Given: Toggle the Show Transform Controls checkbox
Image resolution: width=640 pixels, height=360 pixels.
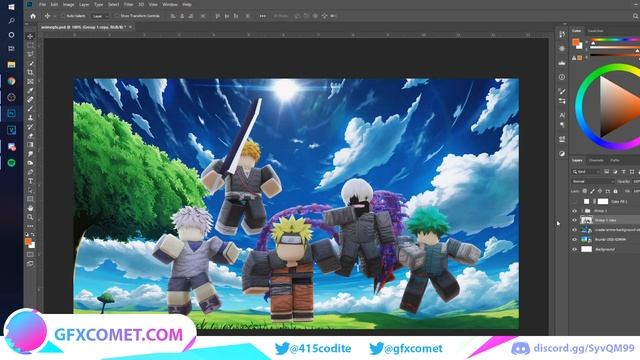Looking at the screenshot, I should (117, 16).
